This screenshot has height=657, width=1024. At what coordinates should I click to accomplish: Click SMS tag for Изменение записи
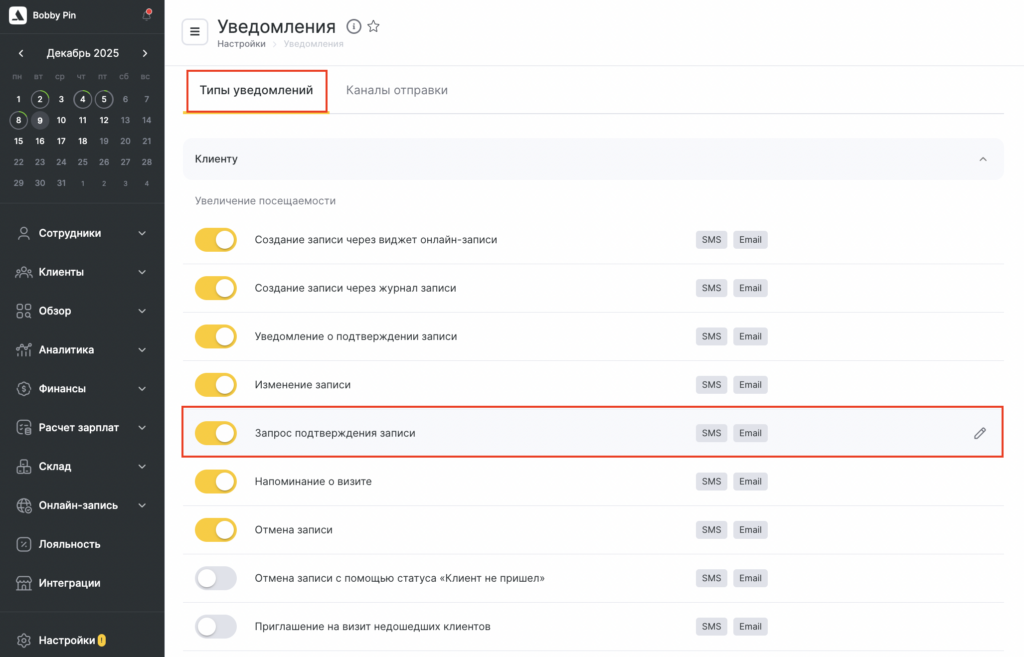click(x=711, y=385)
